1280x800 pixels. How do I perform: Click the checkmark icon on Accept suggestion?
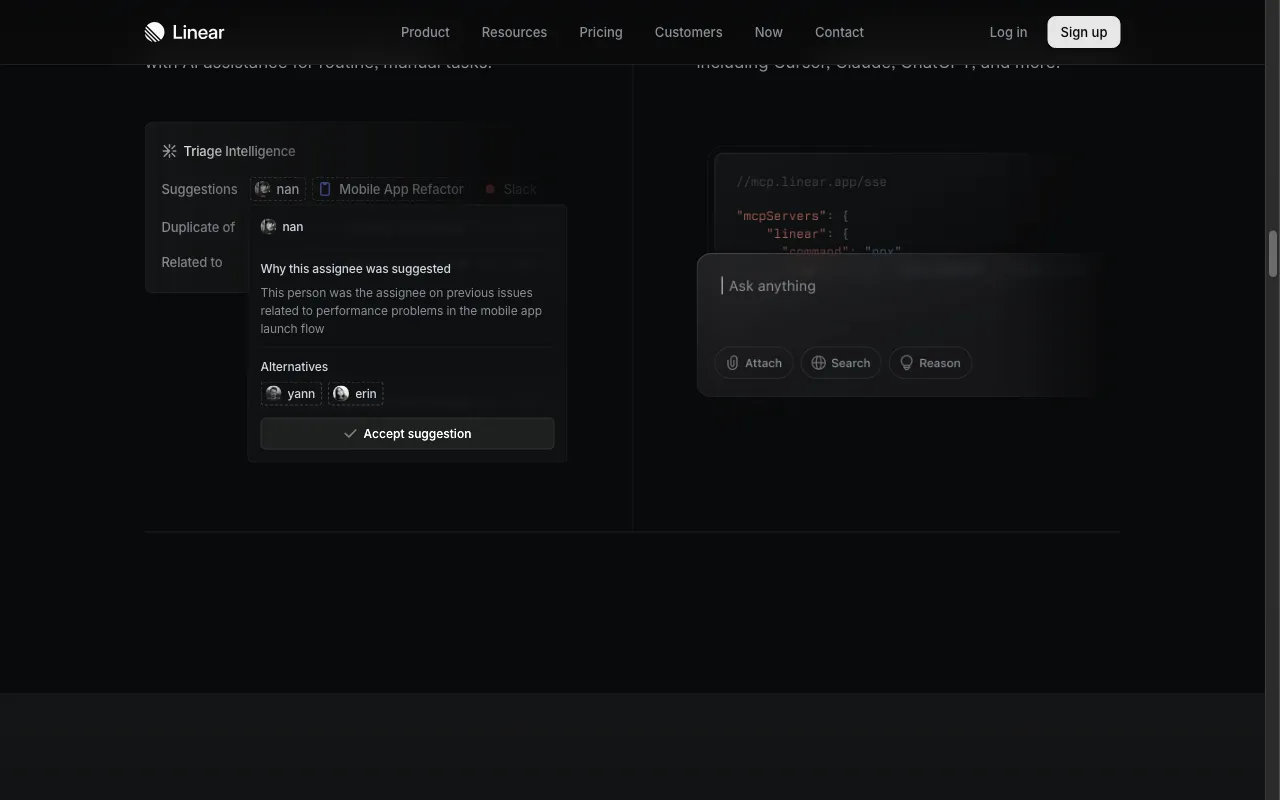pyautogui.click(x=350, y=433)
